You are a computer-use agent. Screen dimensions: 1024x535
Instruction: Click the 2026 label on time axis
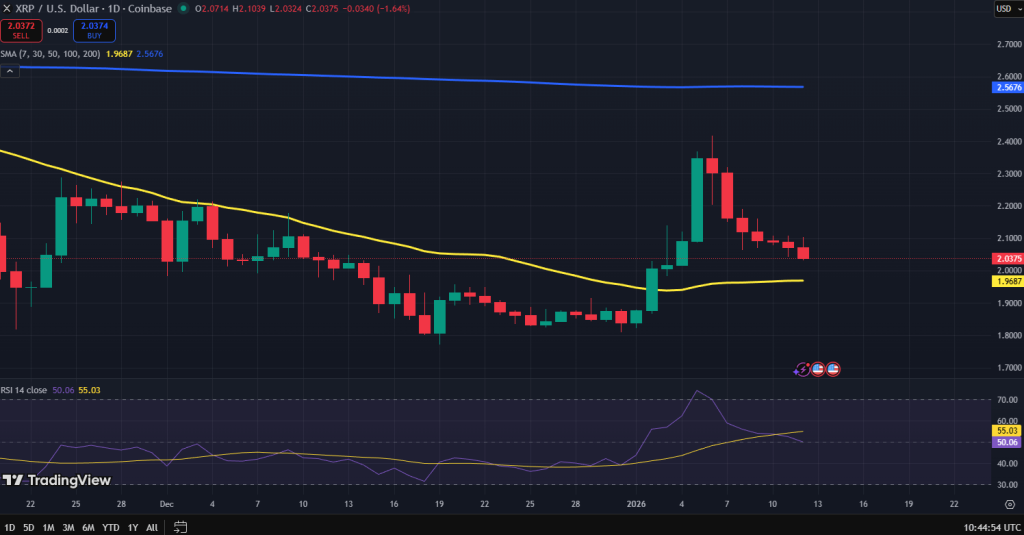coord(636,504)
